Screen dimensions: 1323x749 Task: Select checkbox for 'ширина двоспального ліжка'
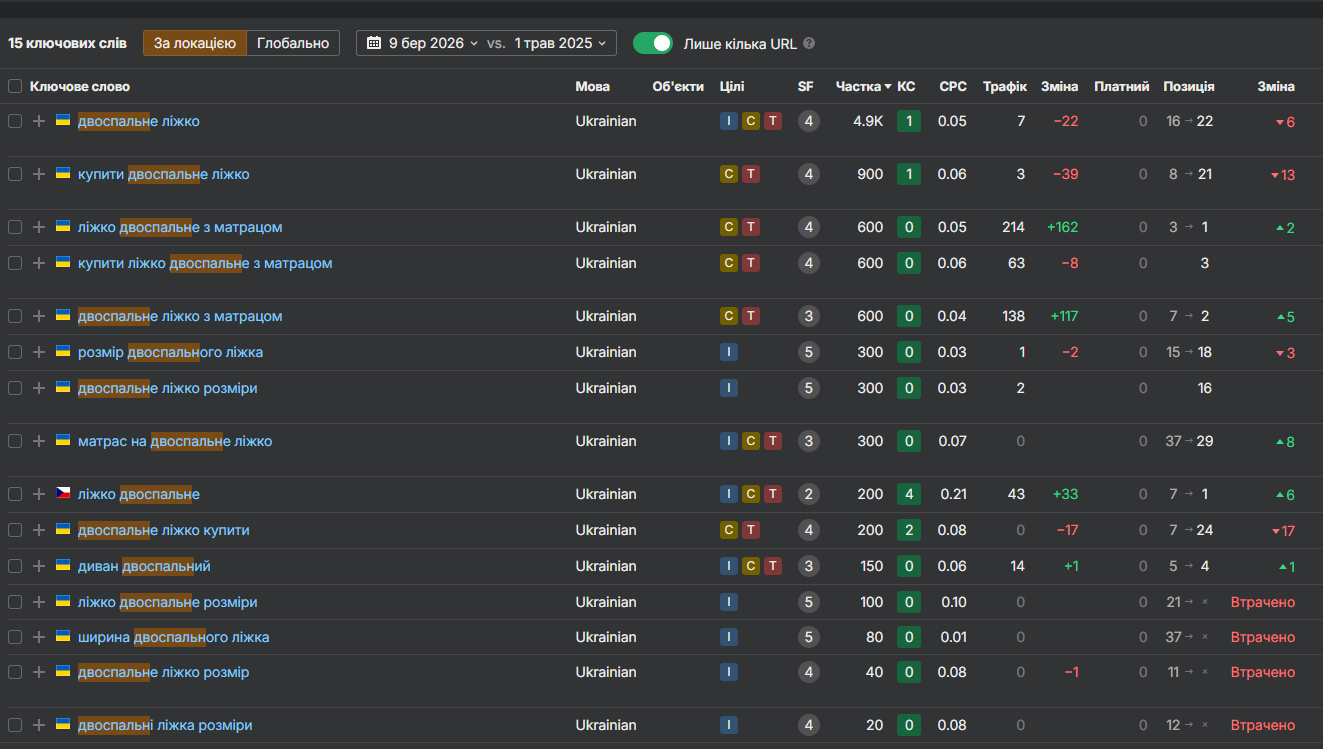point(15,637)
